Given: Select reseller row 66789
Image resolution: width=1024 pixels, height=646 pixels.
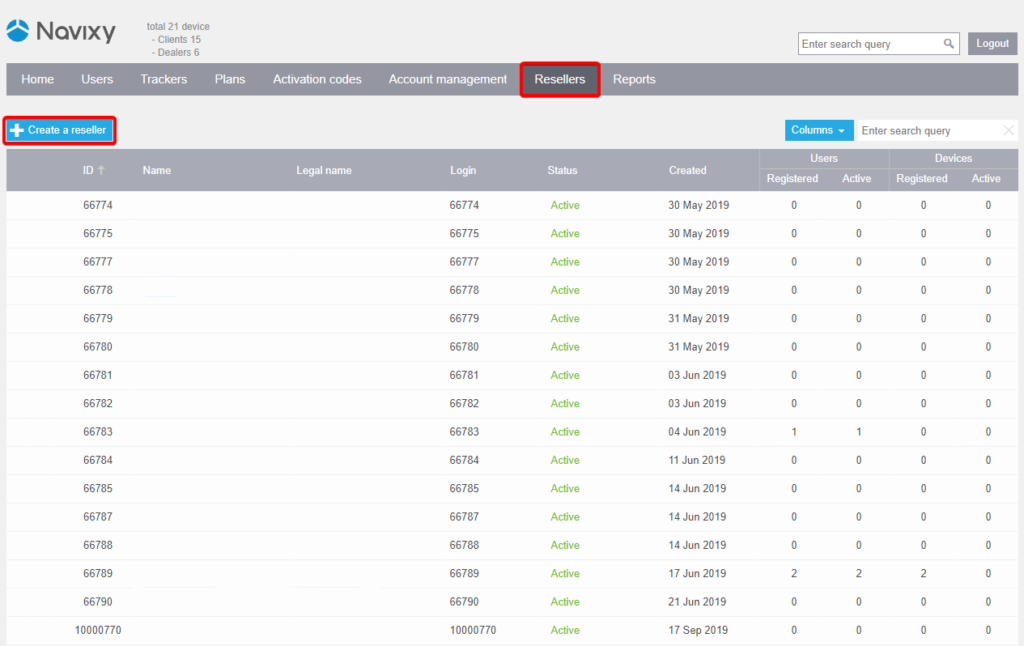Looking at the screenshot, I should [512, 573].
